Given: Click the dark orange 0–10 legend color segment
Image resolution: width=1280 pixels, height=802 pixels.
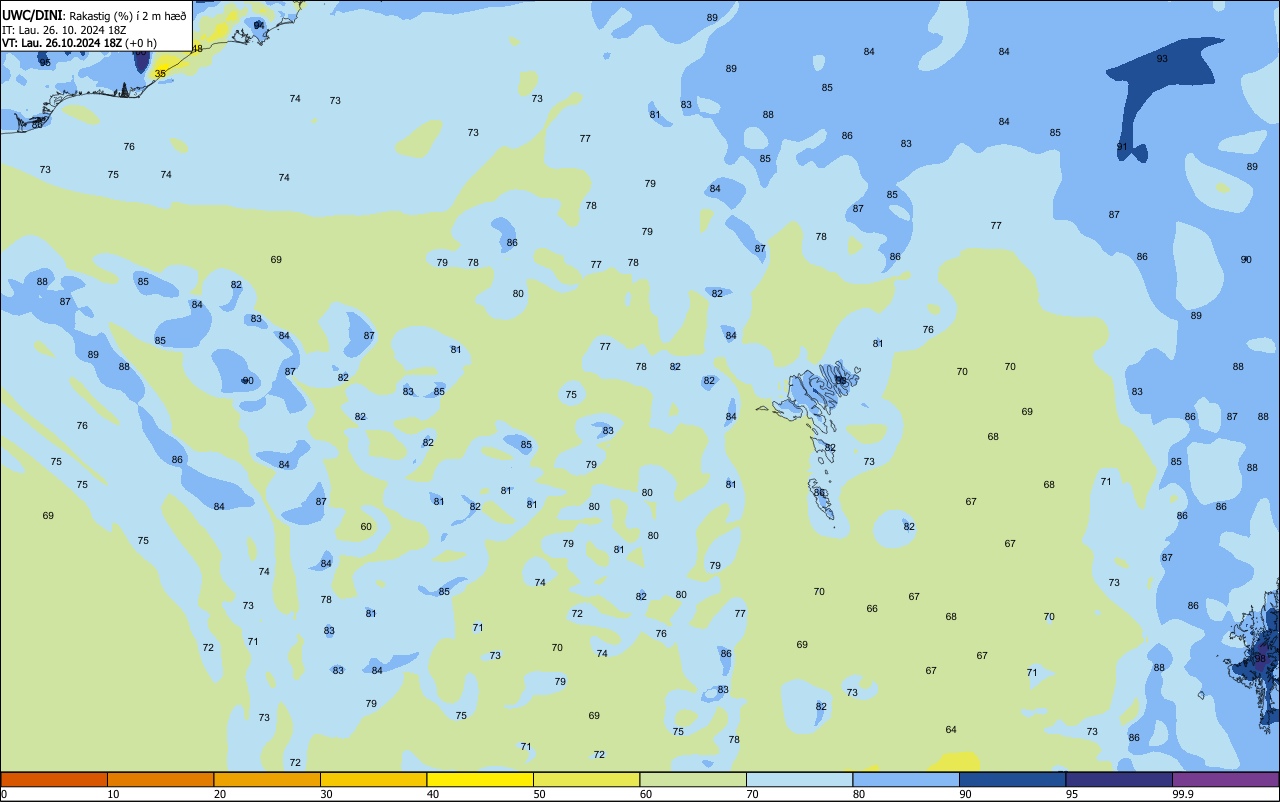Looking at the screenshot, I should tap(54, 779).
